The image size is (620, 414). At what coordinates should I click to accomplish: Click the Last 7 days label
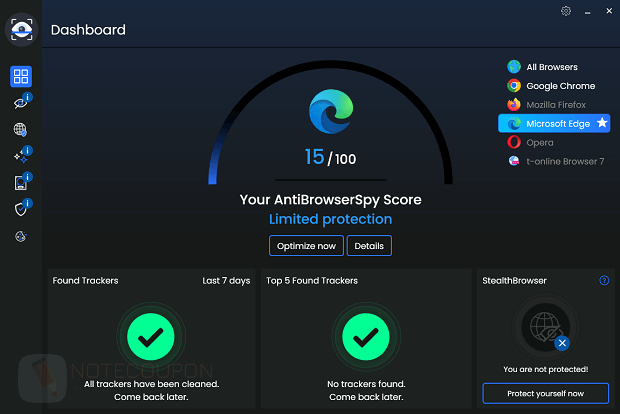point(226,281)
